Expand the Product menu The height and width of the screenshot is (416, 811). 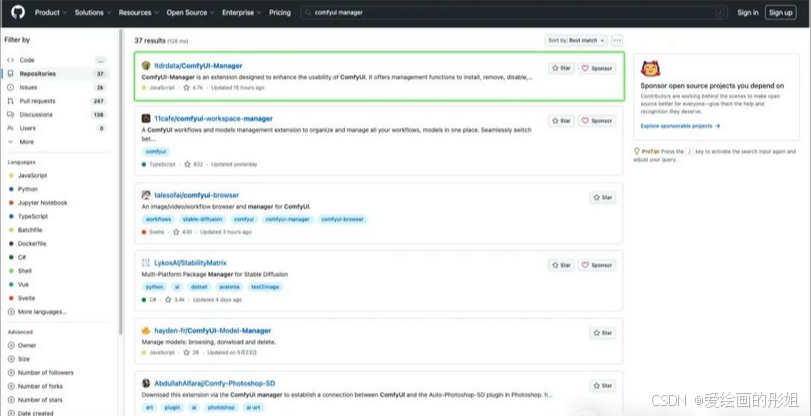click(51, 12)
